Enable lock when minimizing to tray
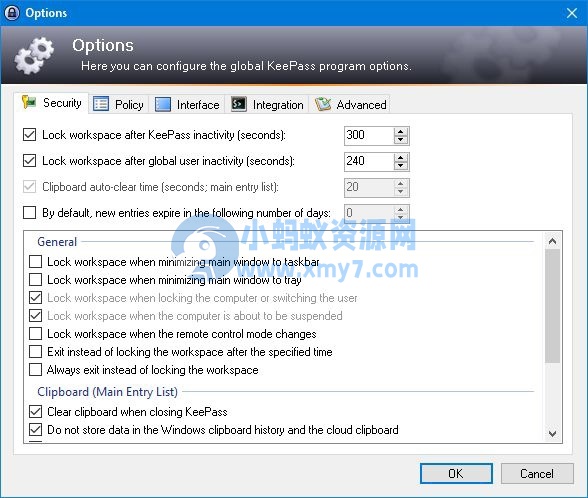The width and height of the screenshot is (588, 498). [36, 279]
